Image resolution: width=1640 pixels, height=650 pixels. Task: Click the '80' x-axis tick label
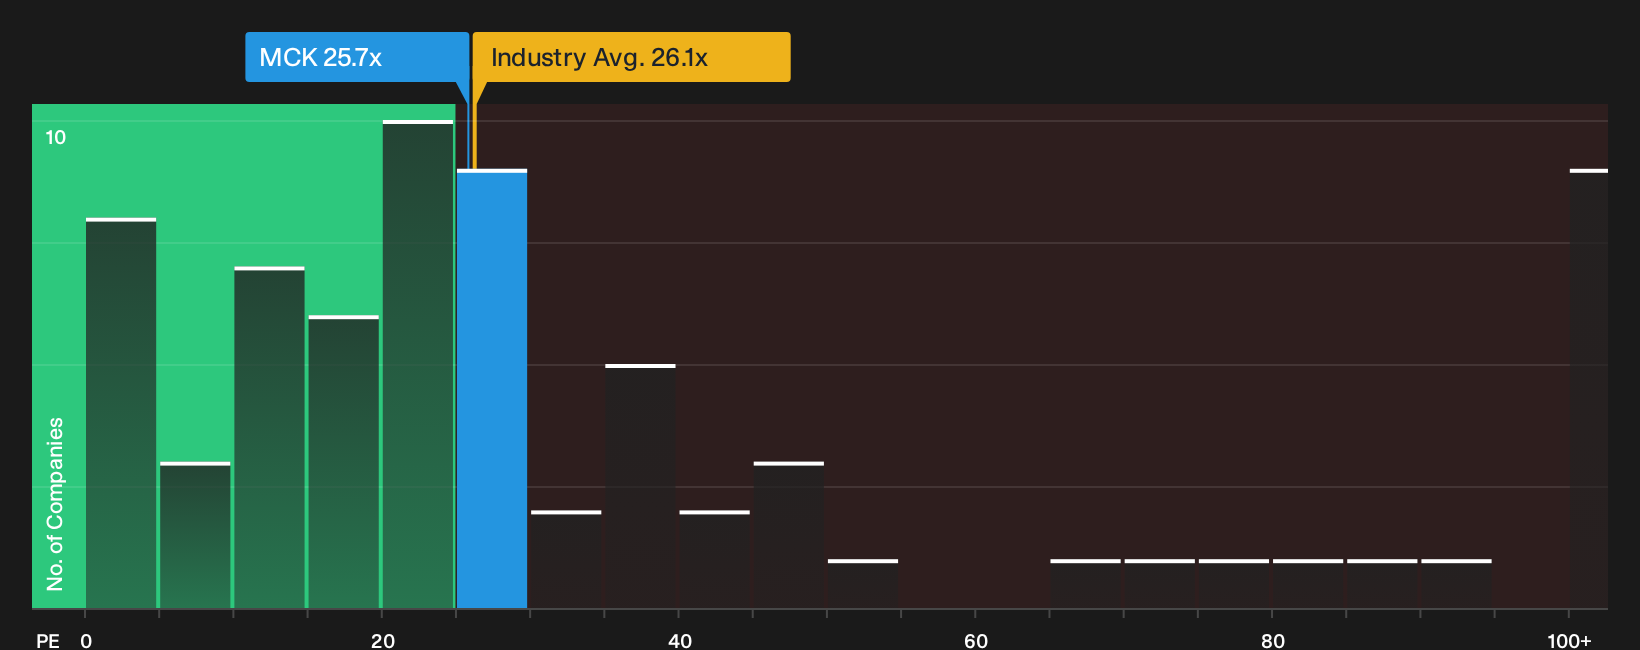tap(1273, 640)
